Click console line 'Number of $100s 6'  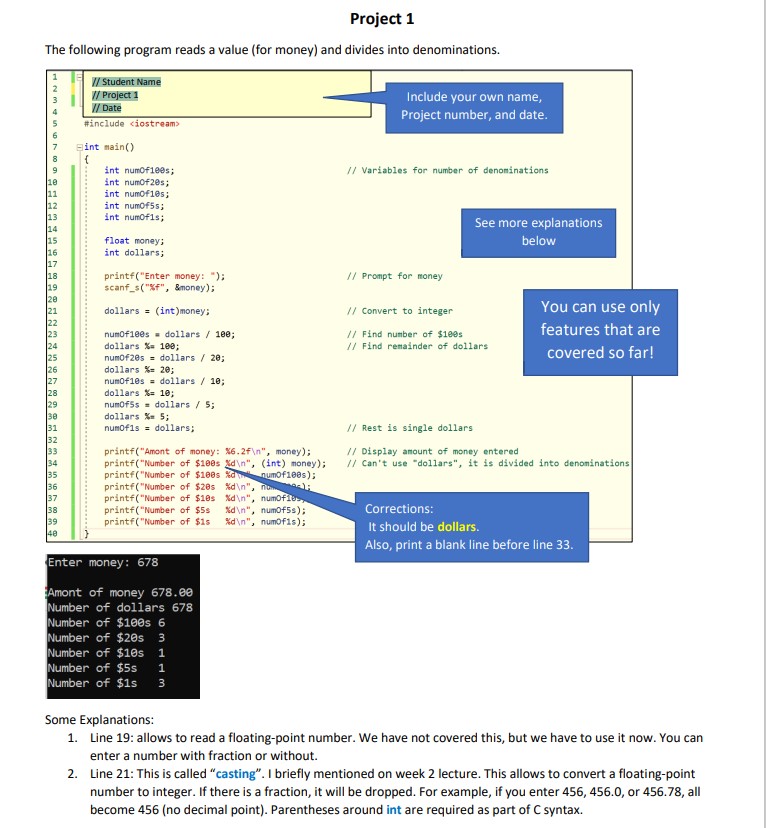[x=107, y=623]
